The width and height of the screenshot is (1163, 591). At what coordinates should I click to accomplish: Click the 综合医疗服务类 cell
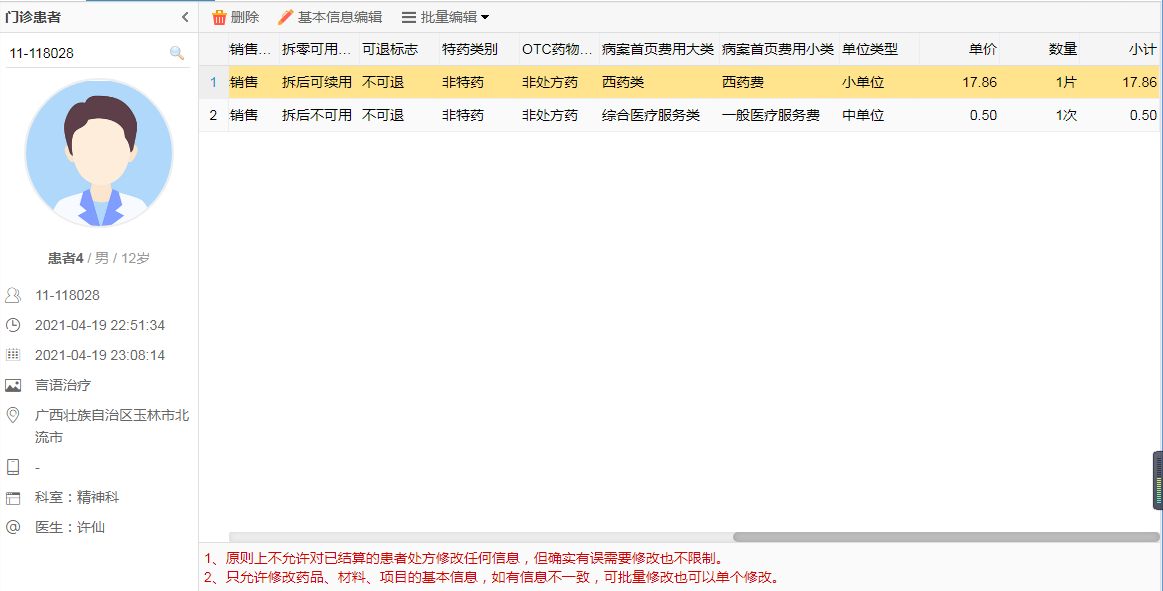click(659, 115)
